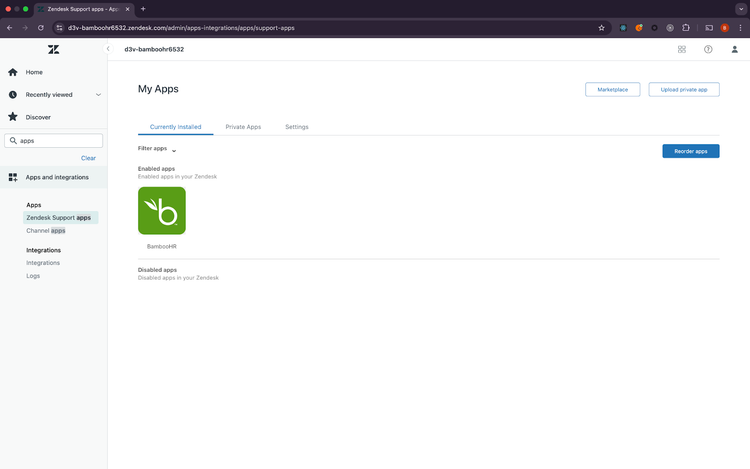Collapse the sidebar with the chevron button
Image resolution: width=750 pixels, height=469 pixels.
pos(108,49)
